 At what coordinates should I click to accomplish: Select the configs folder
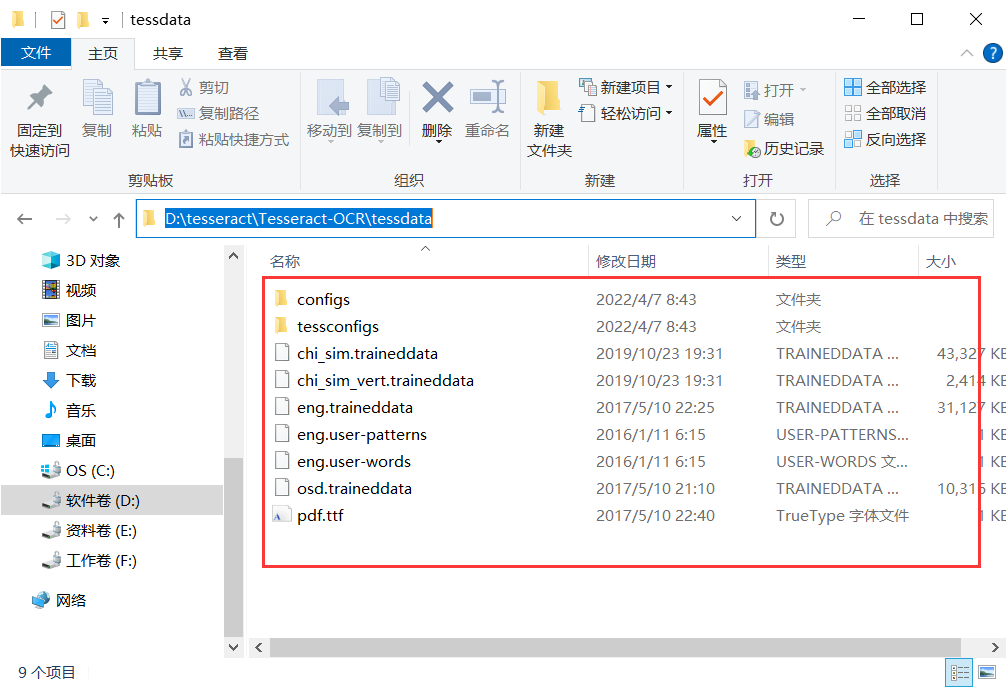(x=323, y=299)
